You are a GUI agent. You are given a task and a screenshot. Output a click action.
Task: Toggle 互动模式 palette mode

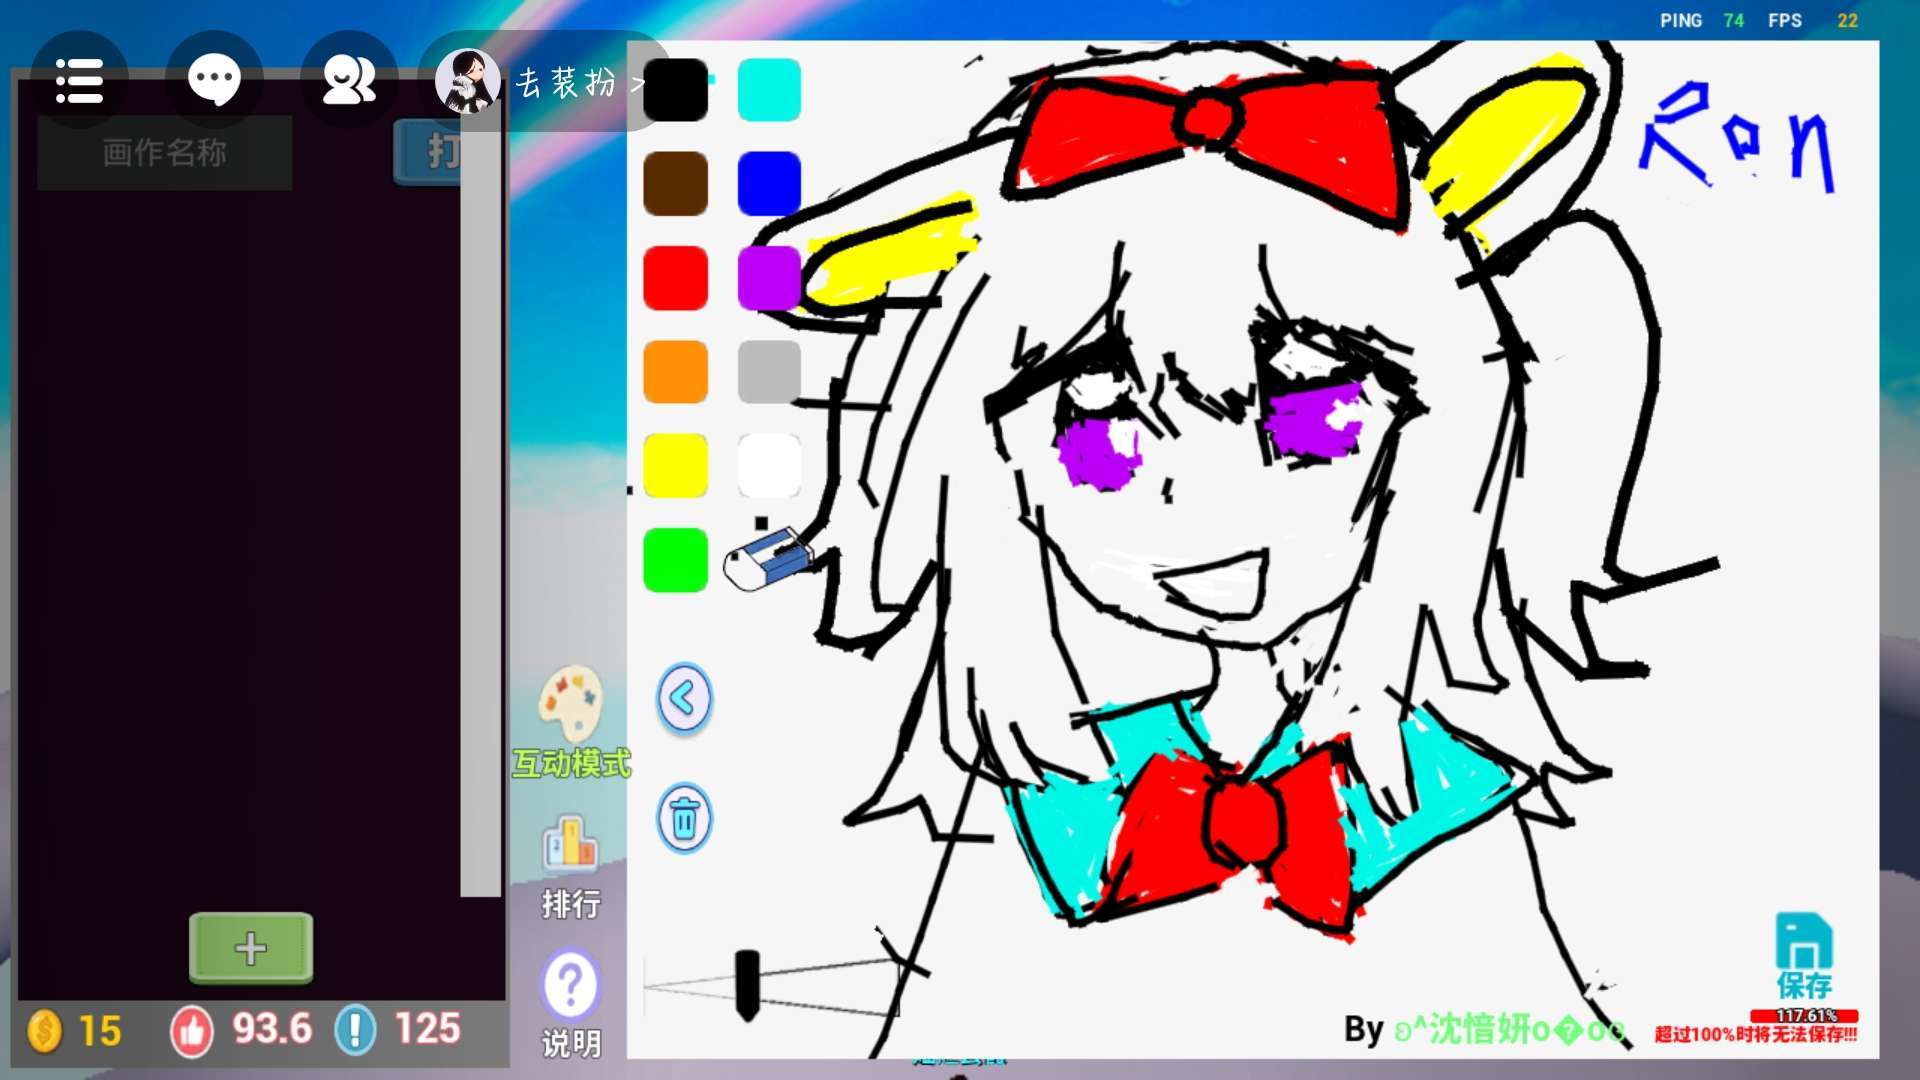pyautogui.click(x=571, y=703)
